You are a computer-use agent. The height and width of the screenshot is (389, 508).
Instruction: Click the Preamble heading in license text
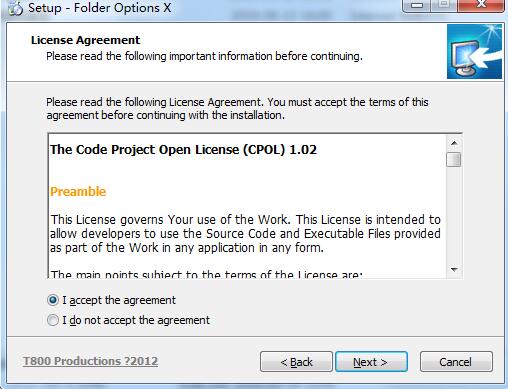(78, 192)
